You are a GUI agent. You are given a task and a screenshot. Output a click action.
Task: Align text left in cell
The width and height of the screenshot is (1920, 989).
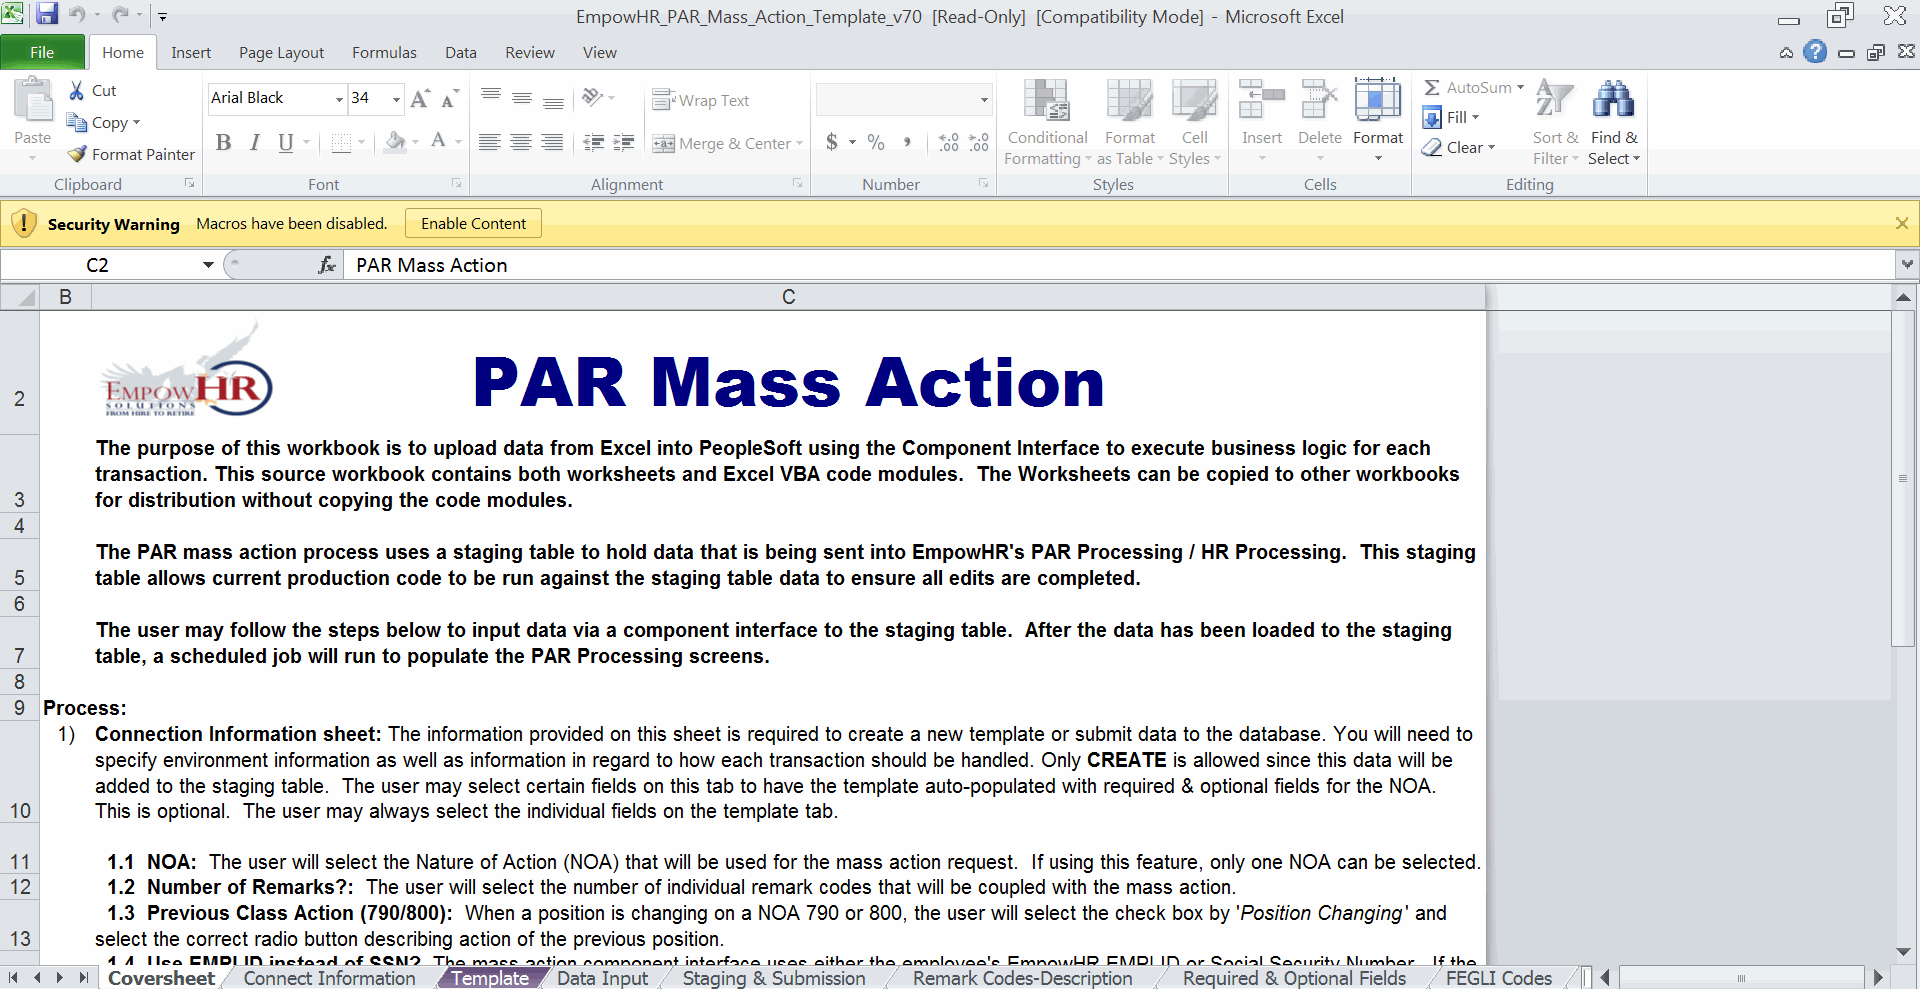(490, 142)
